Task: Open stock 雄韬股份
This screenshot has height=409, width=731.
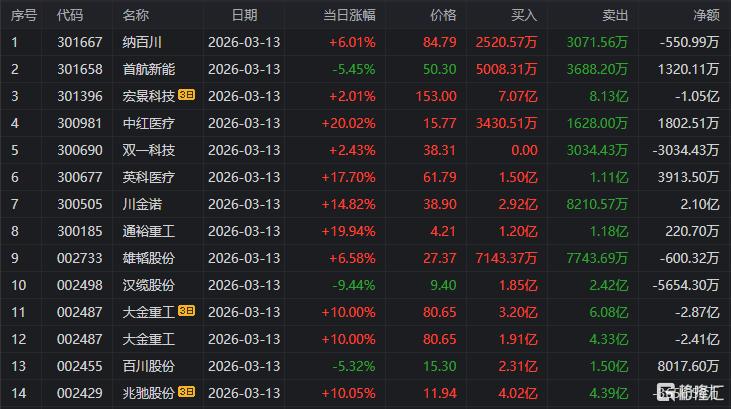Action: point(148,258)
